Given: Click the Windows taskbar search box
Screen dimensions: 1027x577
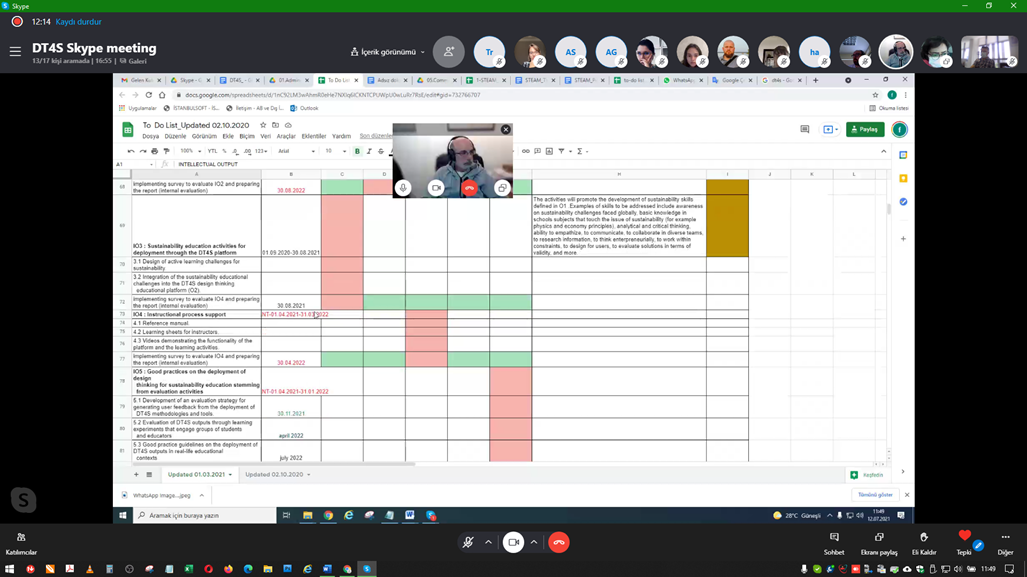Looking at the screenshot, I should tap(205, 516).
